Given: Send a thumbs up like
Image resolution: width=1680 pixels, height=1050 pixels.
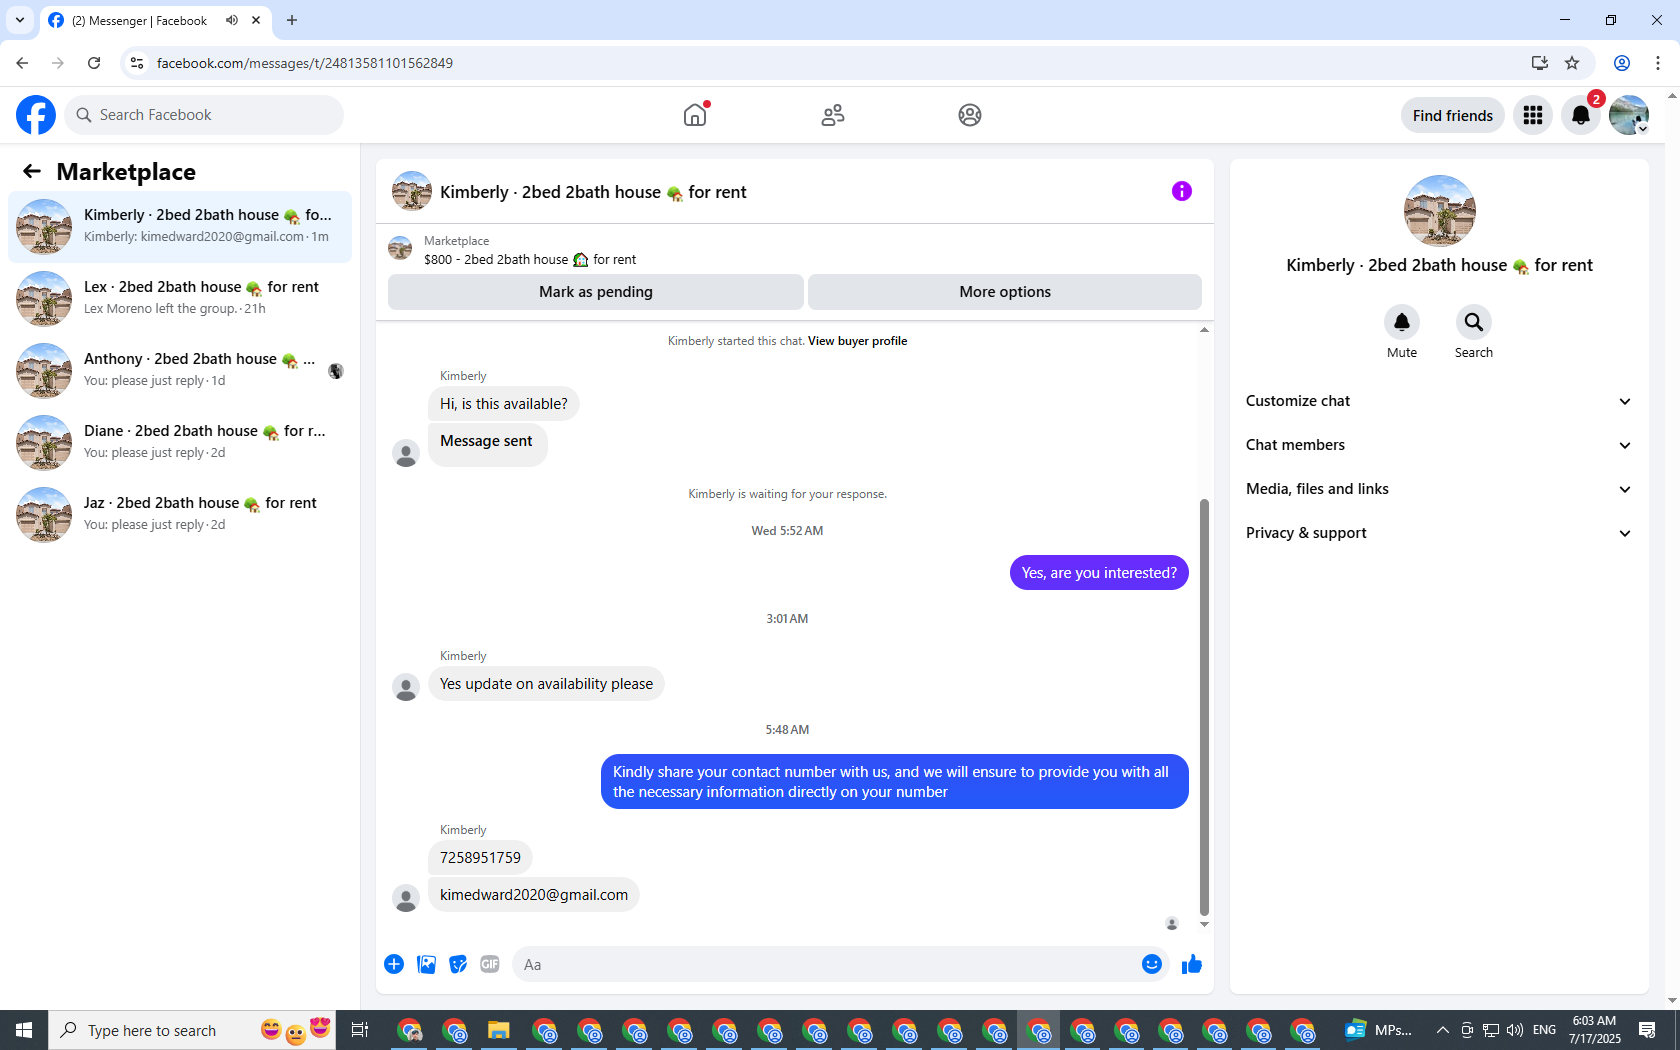Looking at the screenshot, I should pyautogui.click(x=1192, y=964).
